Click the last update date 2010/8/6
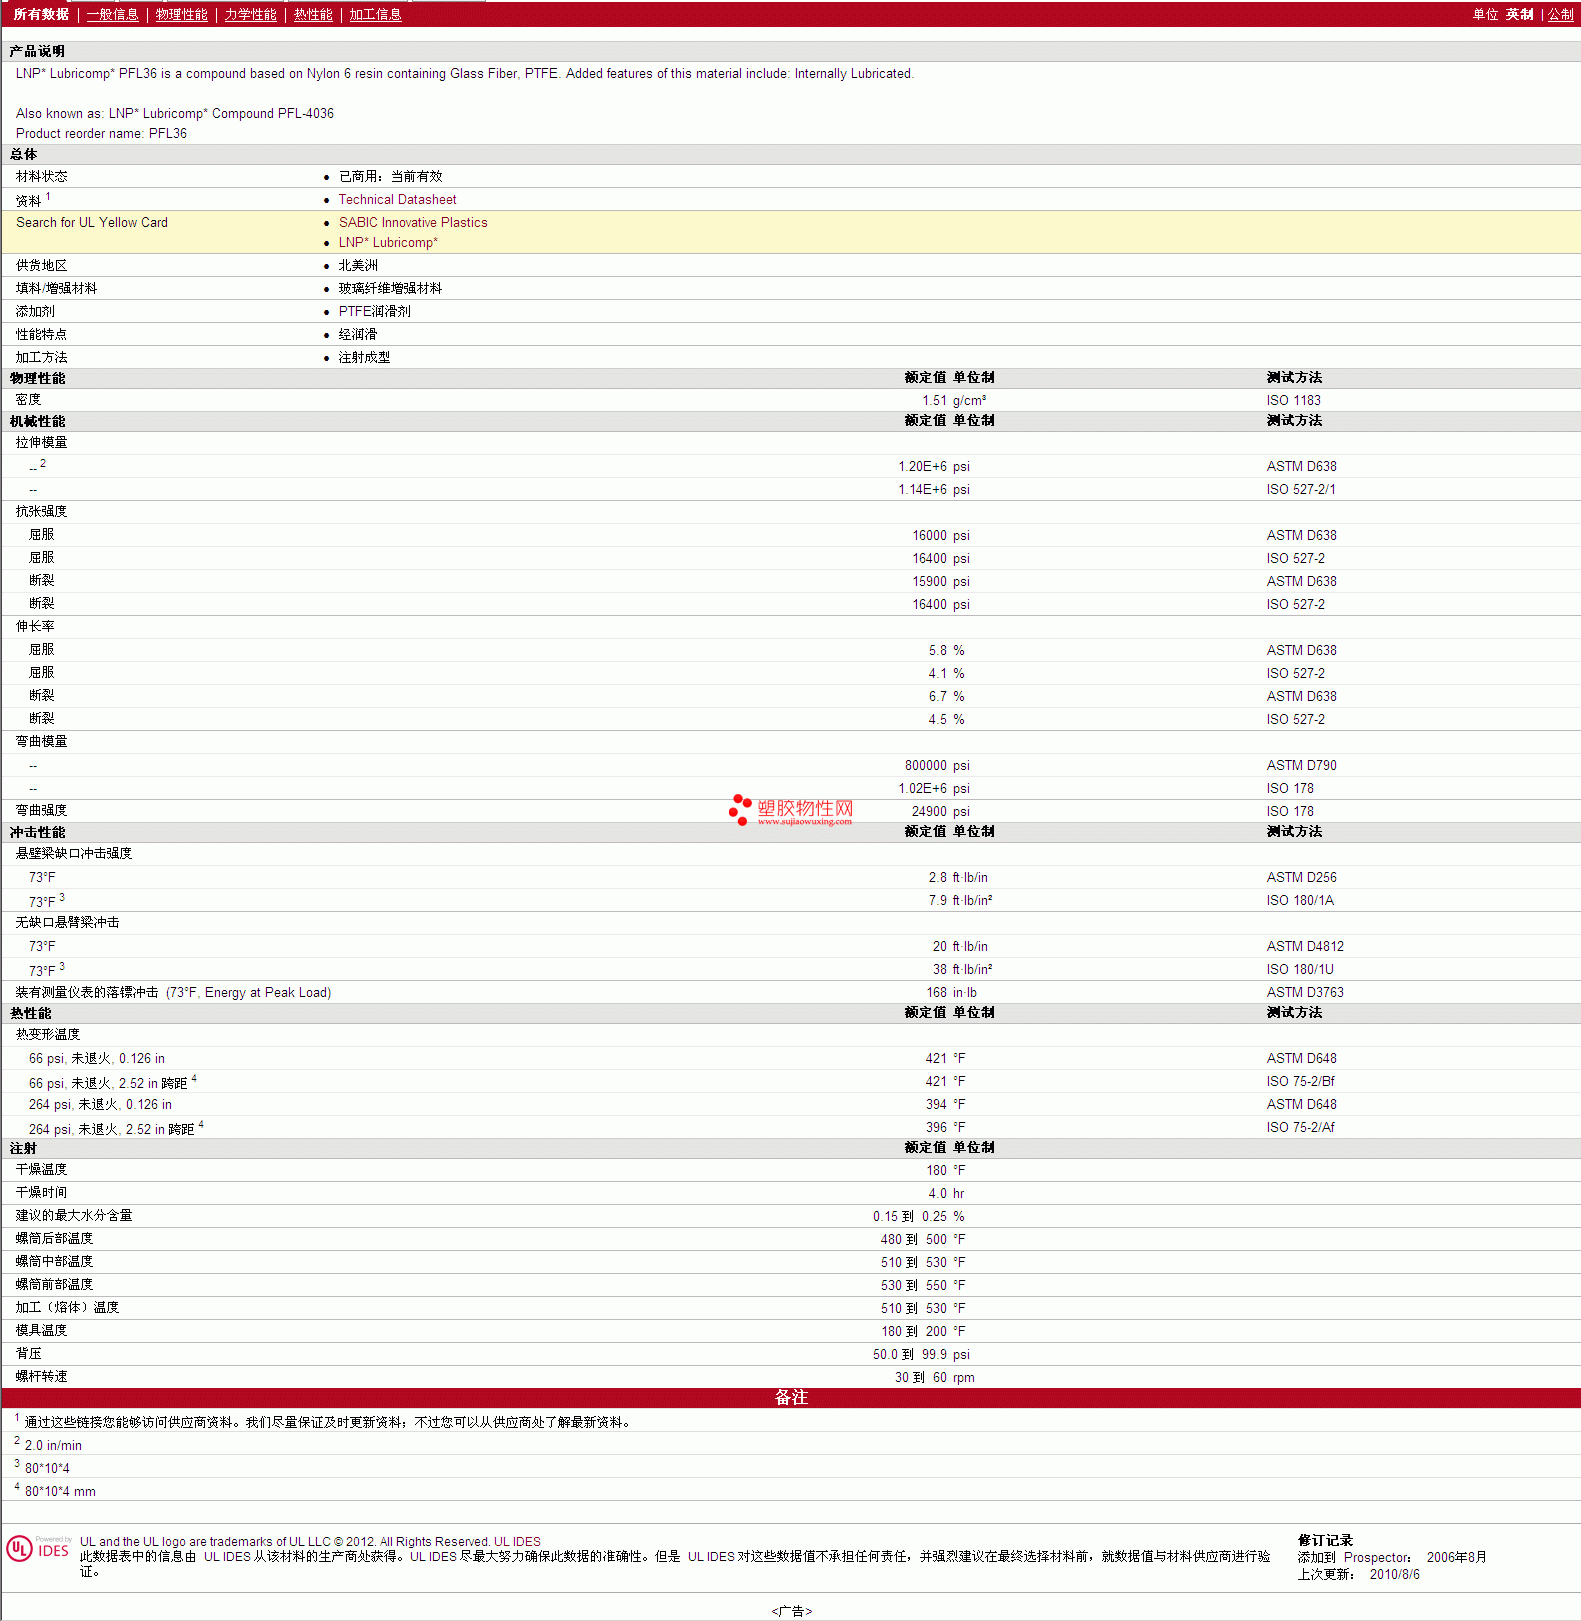 (x=1394, y=1575)
